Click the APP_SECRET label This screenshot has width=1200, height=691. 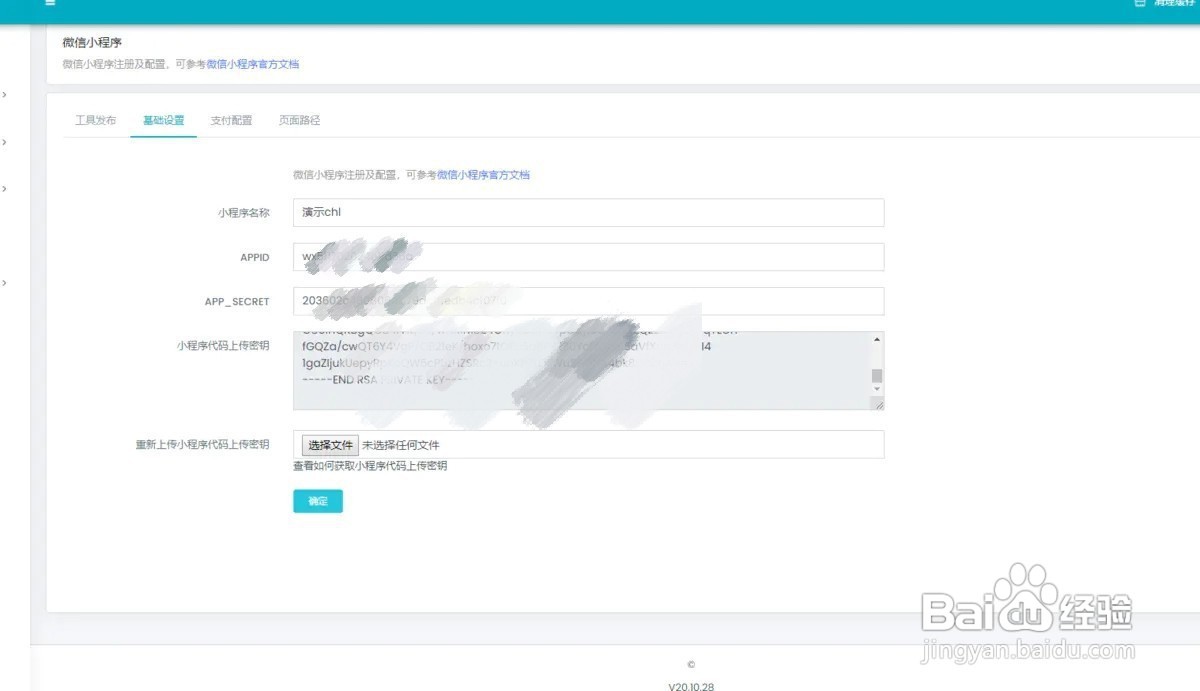(237, 301)
